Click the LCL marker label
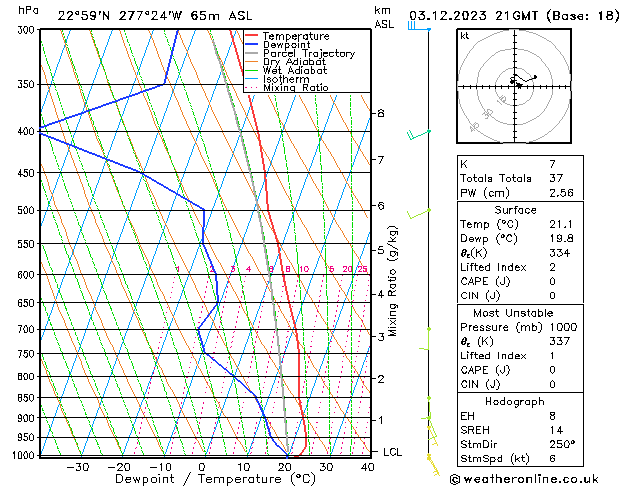 click(x=392, y=452)
